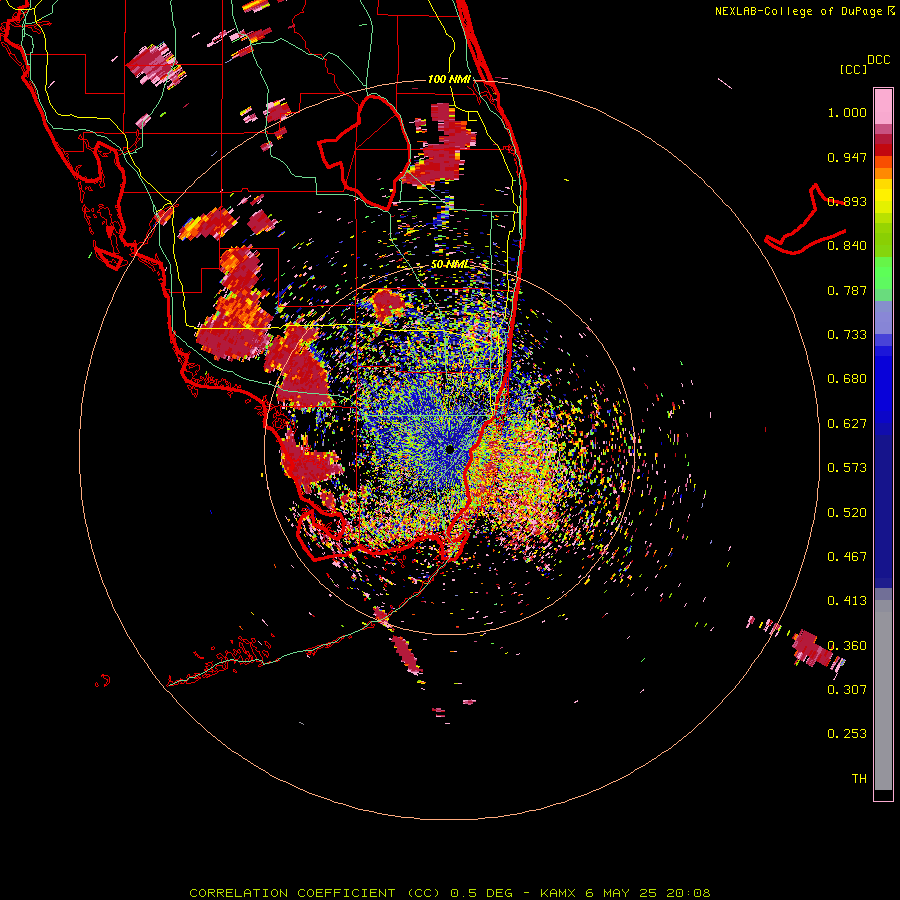Select the 0.680 color scale value
This screenshot has width=900, height=900.
(x=847, y=379)
